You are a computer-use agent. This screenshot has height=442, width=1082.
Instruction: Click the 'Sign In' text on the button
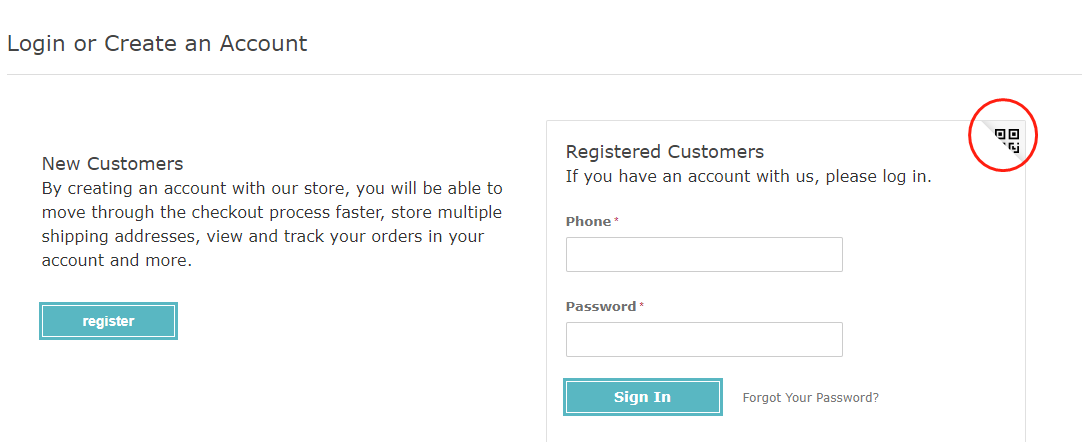[x=642, y=397]
